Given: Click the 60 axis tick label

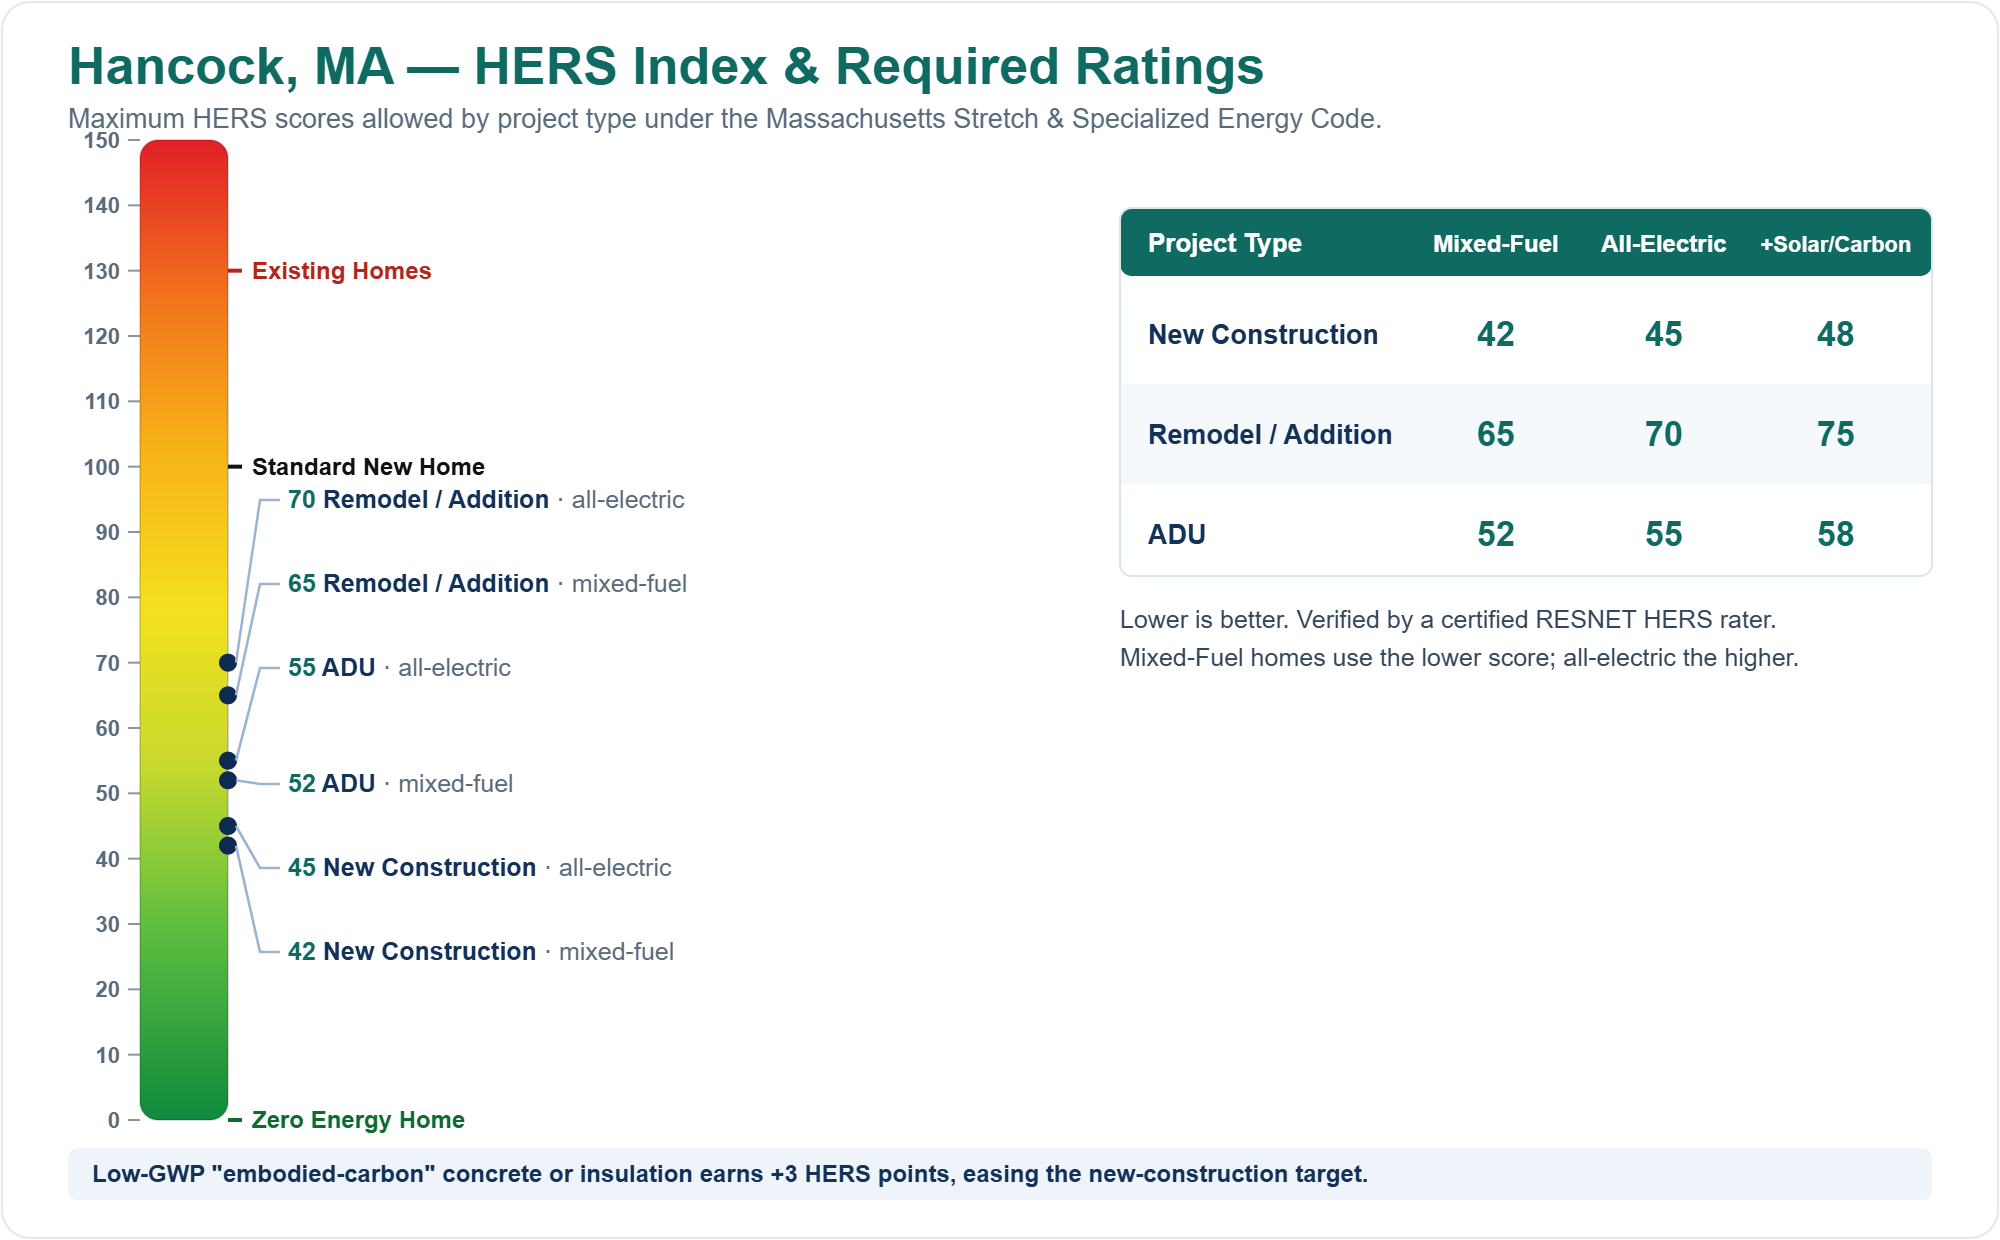Looking at the screenshot, I should tap(108, 729).
